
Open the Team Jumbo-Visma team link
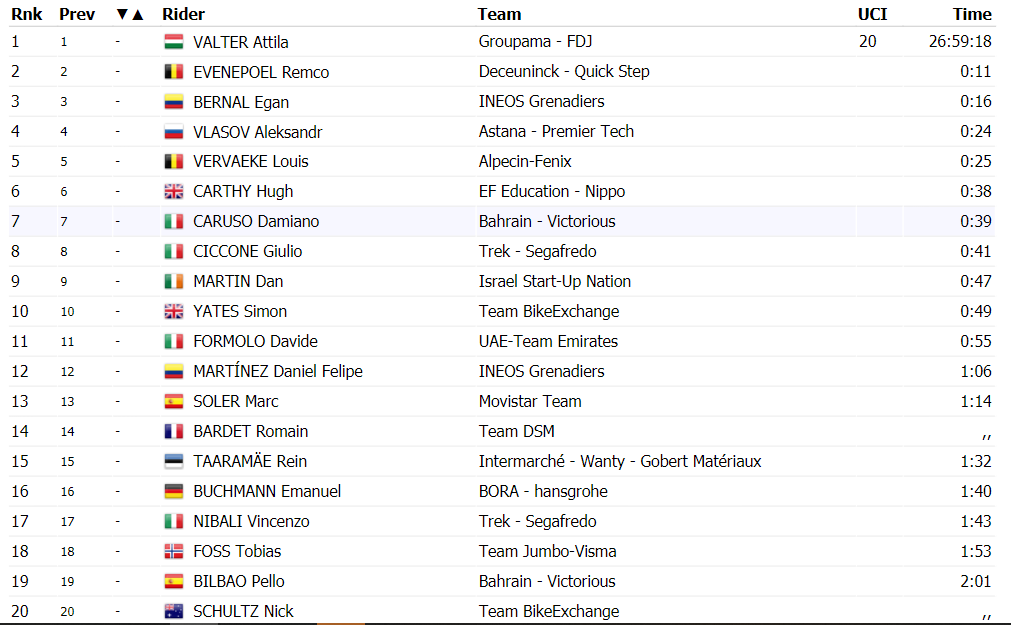[547, 551]
